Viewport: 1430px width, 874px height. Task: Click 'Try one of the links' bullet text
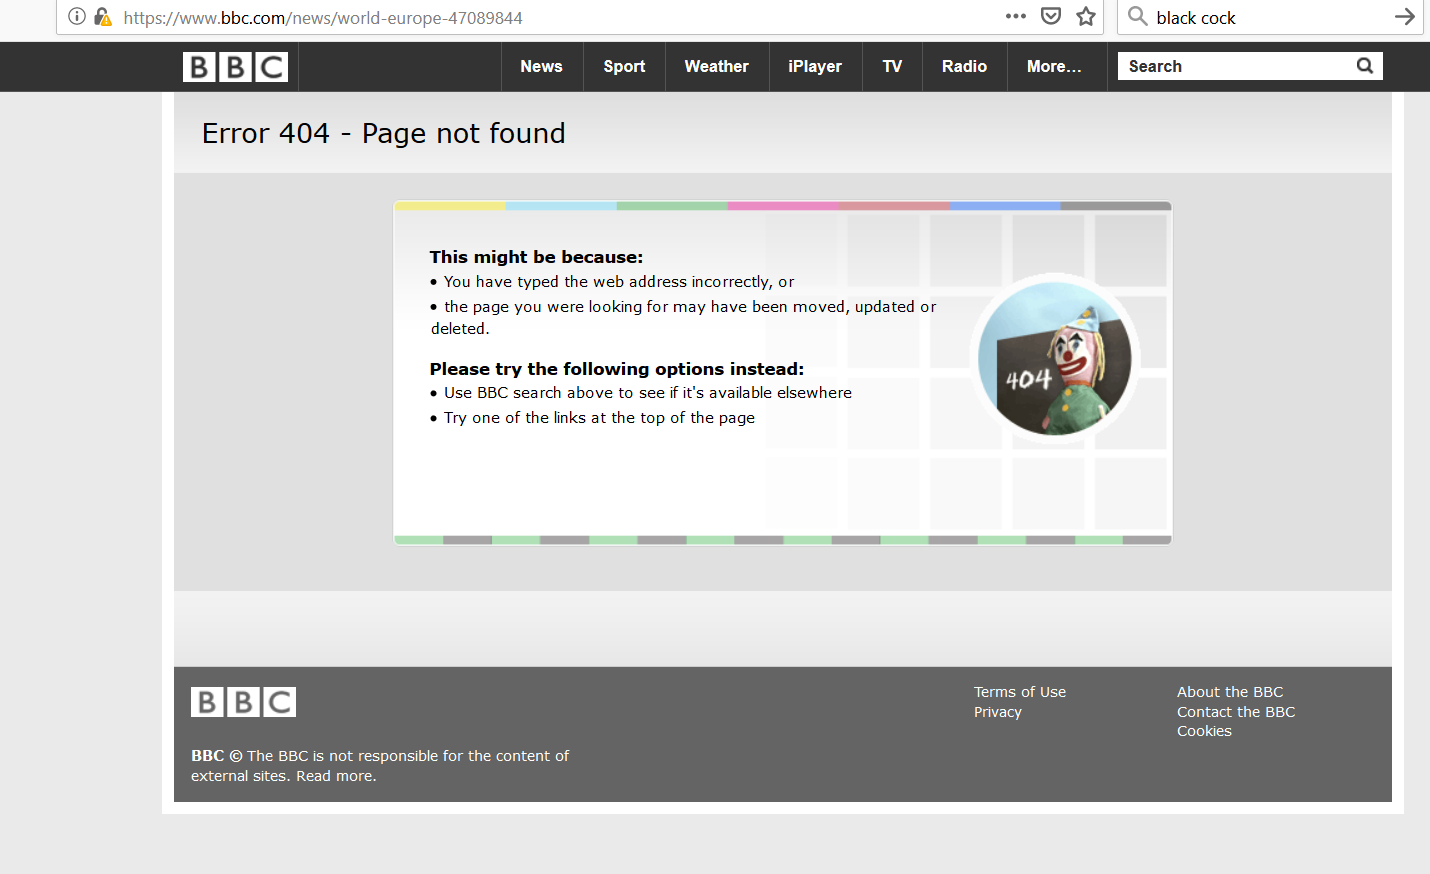(599, 418)
